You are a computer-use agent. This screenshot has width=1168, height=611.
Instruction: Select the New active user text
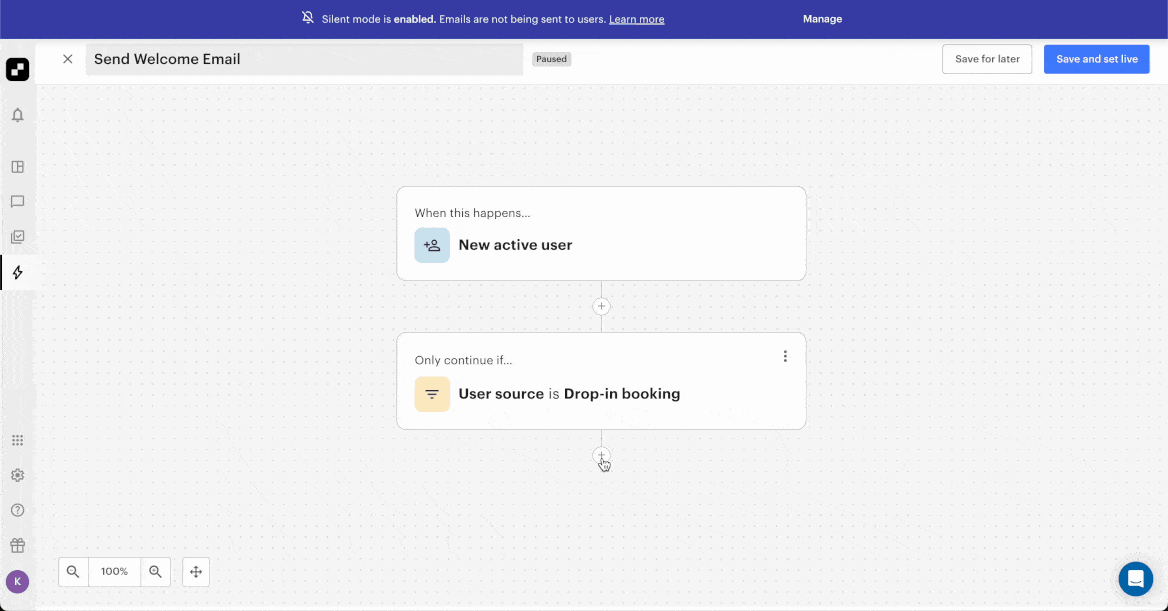pyautogui.click(x=515, y=245)
